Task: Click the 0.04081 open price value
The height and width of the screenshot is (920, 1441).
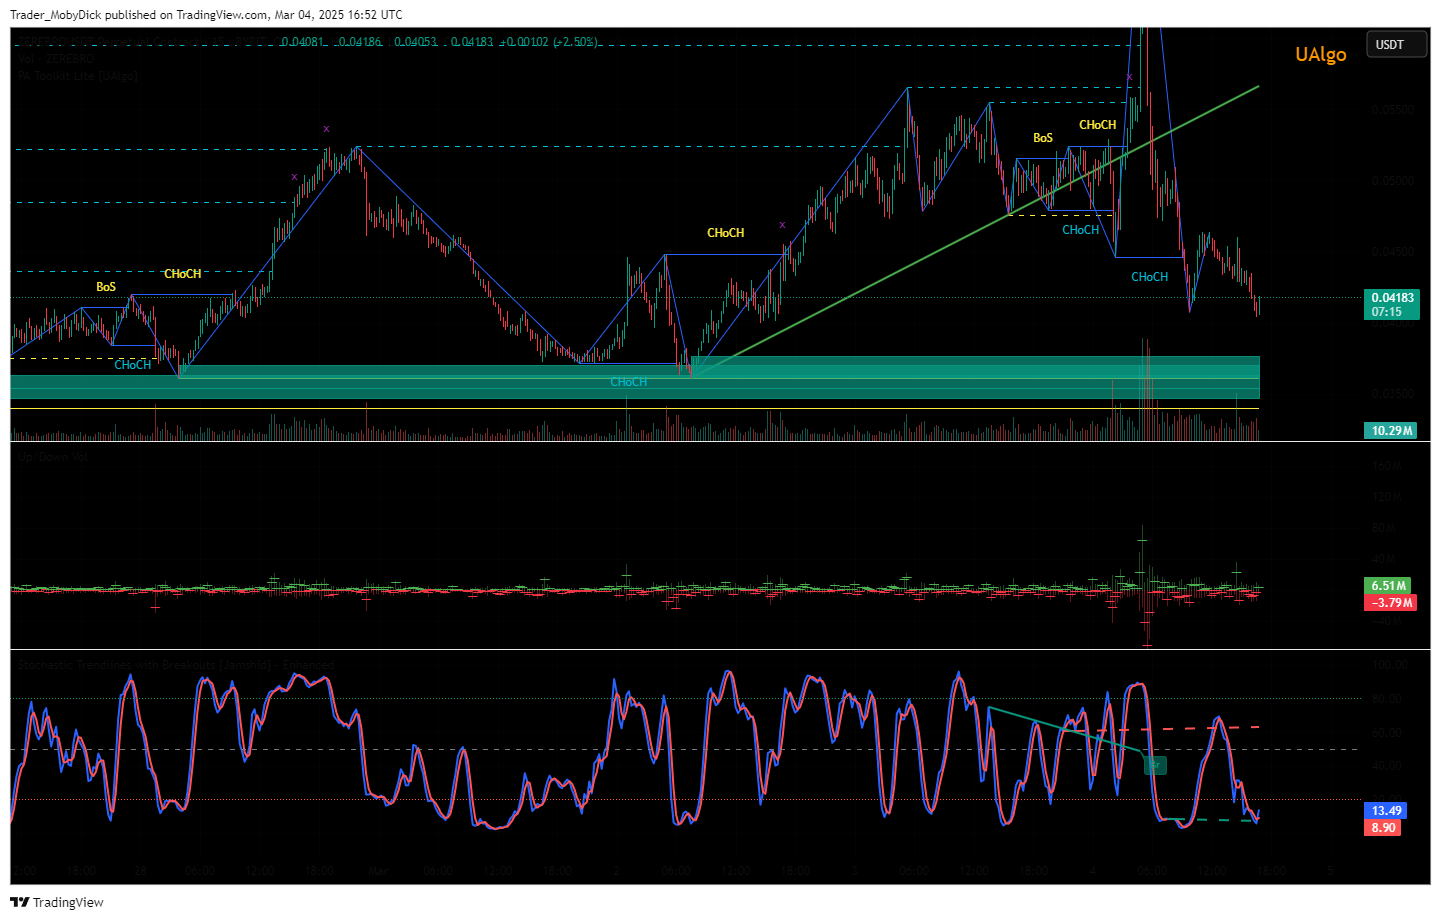Action: coord(301,42)
